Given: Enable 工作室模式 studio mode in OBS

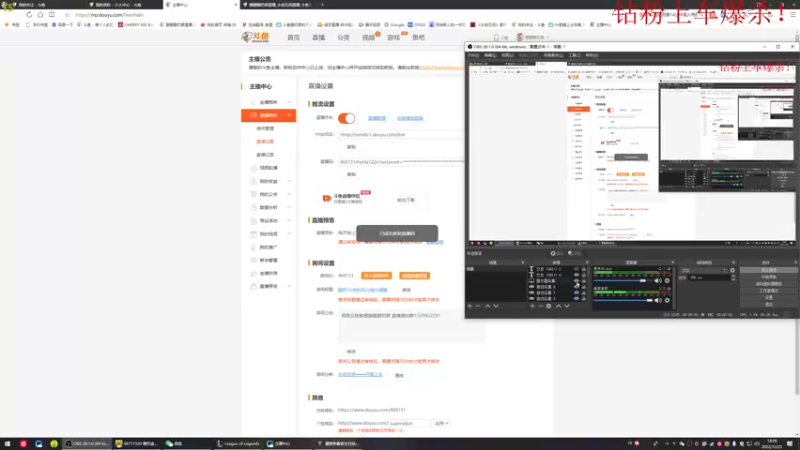Looking at the screenshot, I should [x=768, y=290].
